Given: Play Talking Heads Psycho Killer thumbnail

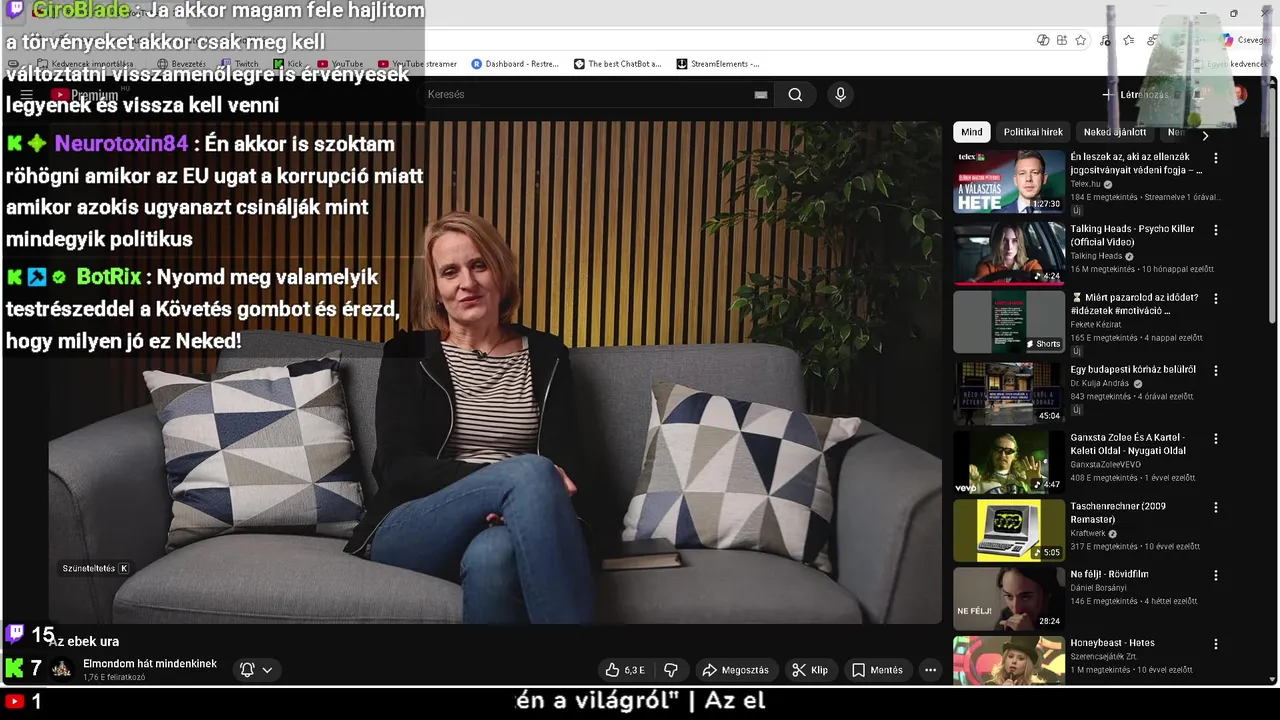Looking at the screenshot, I should [1009, 253].
